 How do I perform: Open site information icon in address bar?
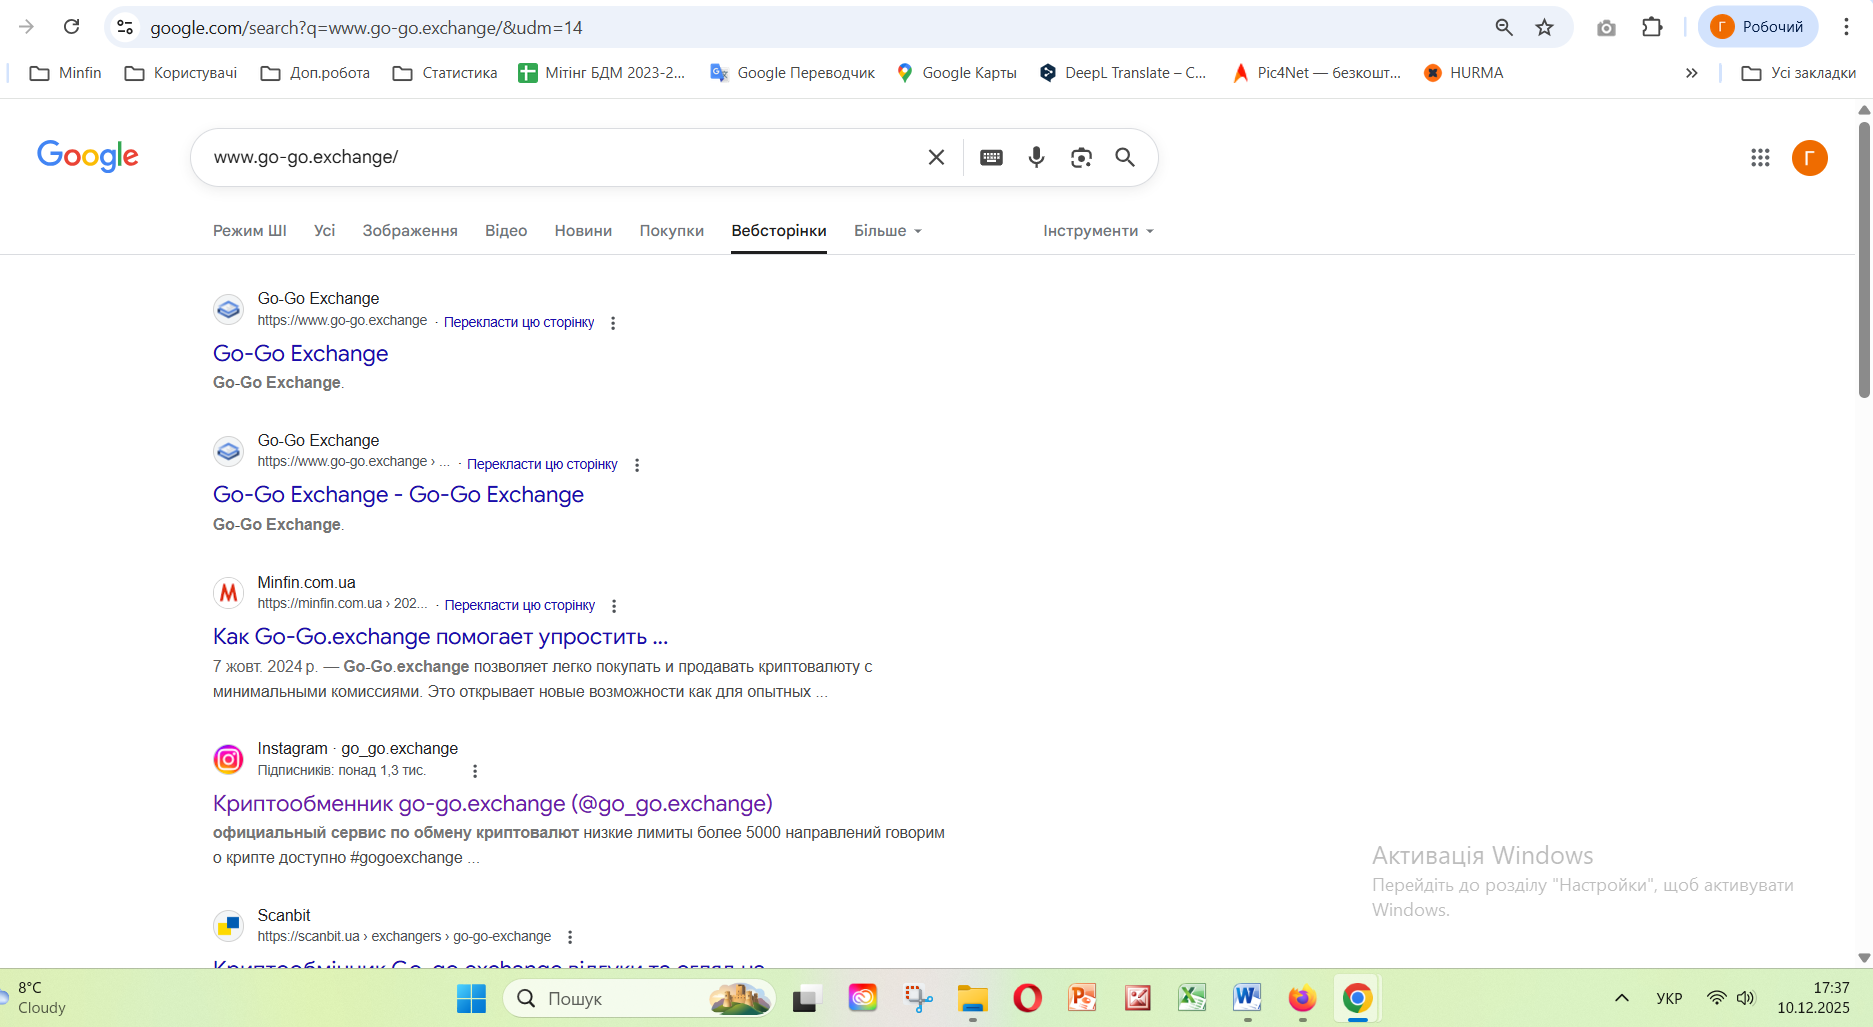point(125,27)
